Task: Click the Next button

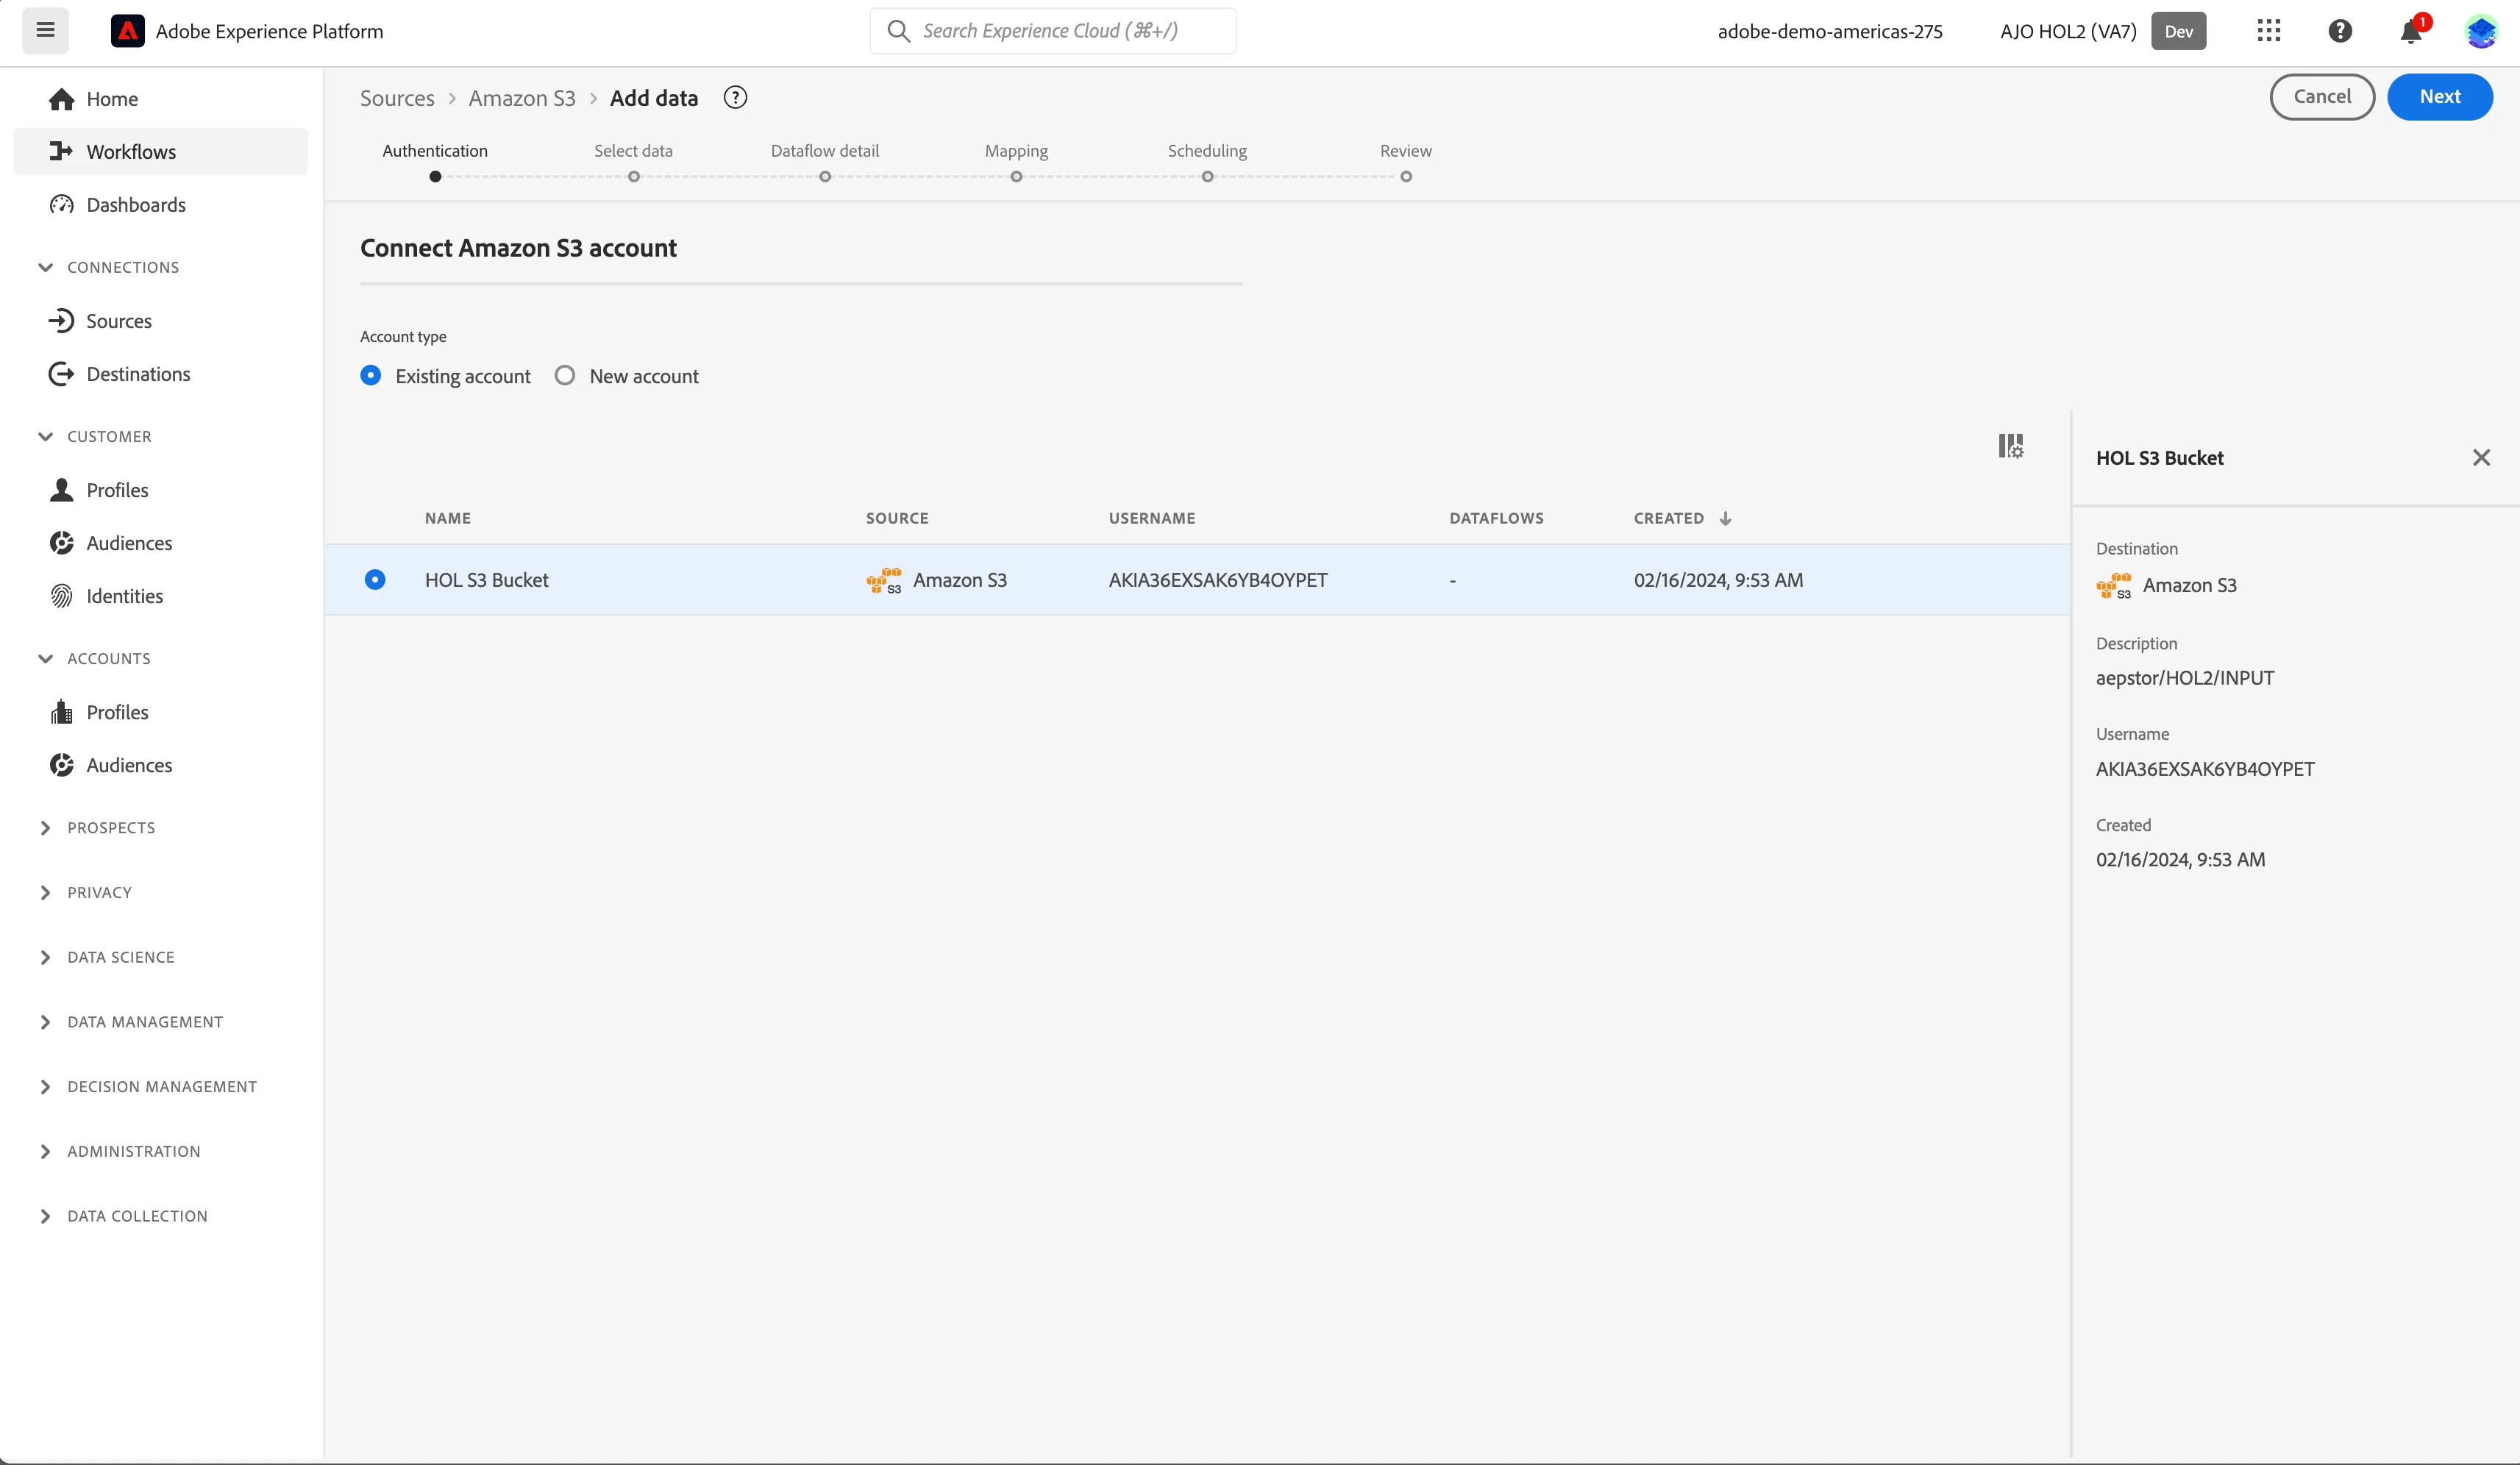Action: tap(2440, 97)
